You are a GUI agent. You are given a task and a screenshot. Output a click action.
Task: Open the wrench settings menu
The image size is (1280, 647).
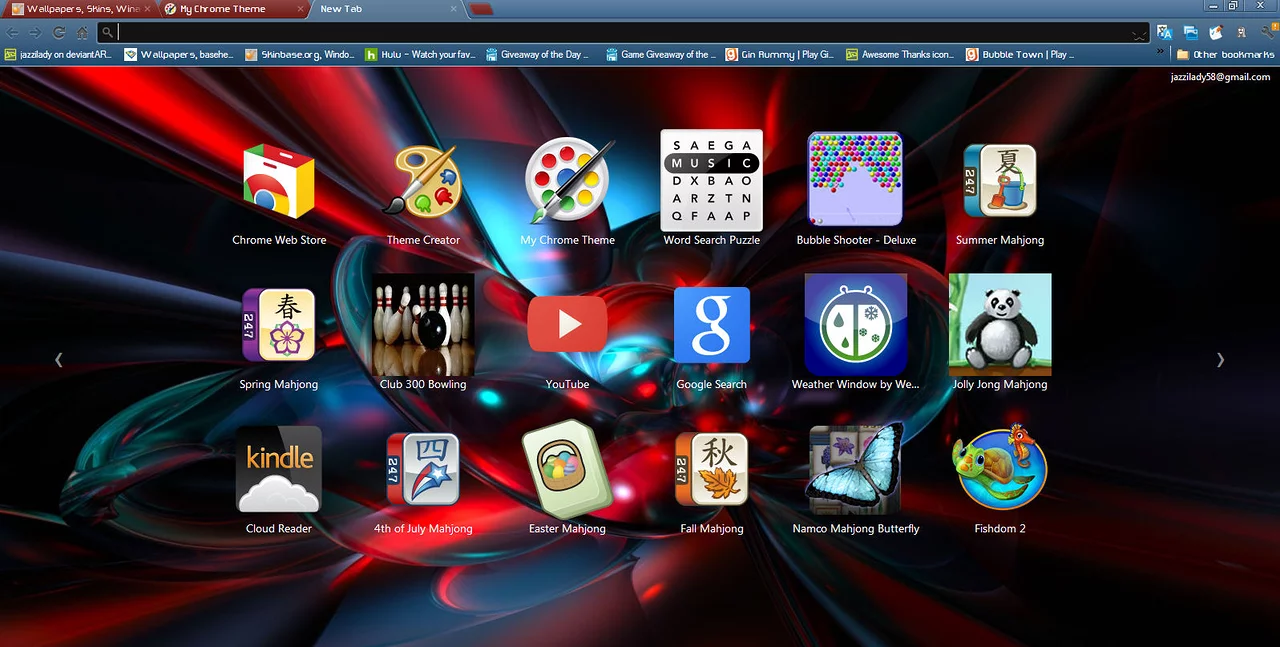tap(1267, 32)
